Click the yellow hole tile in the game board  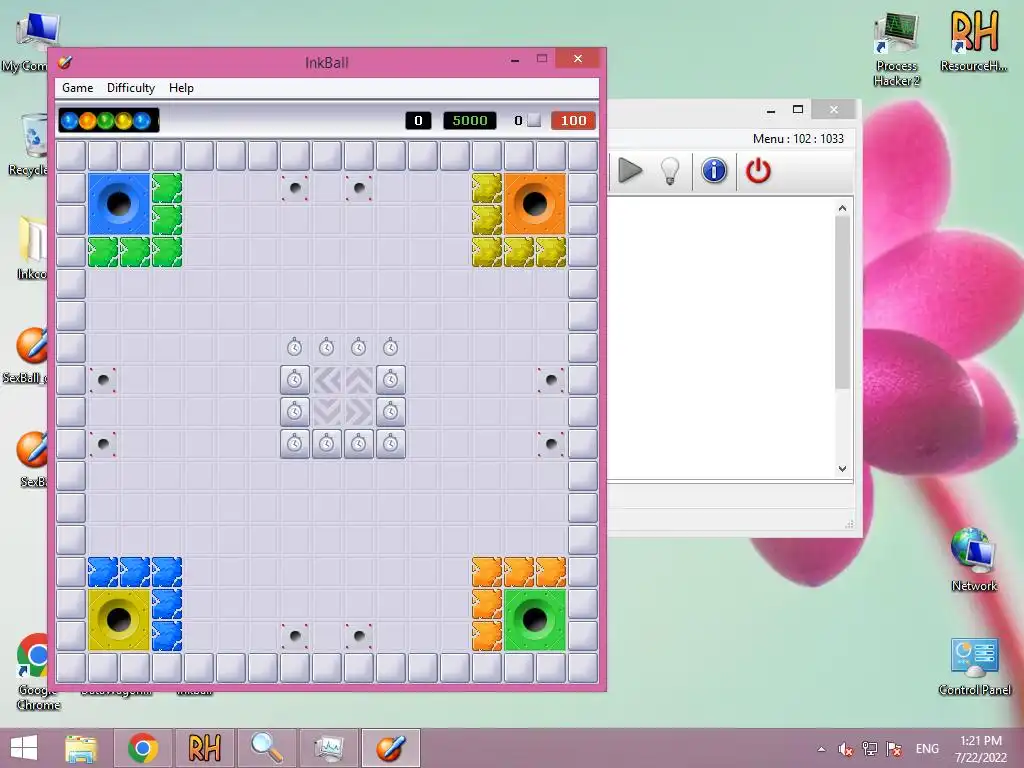(119, 620)
